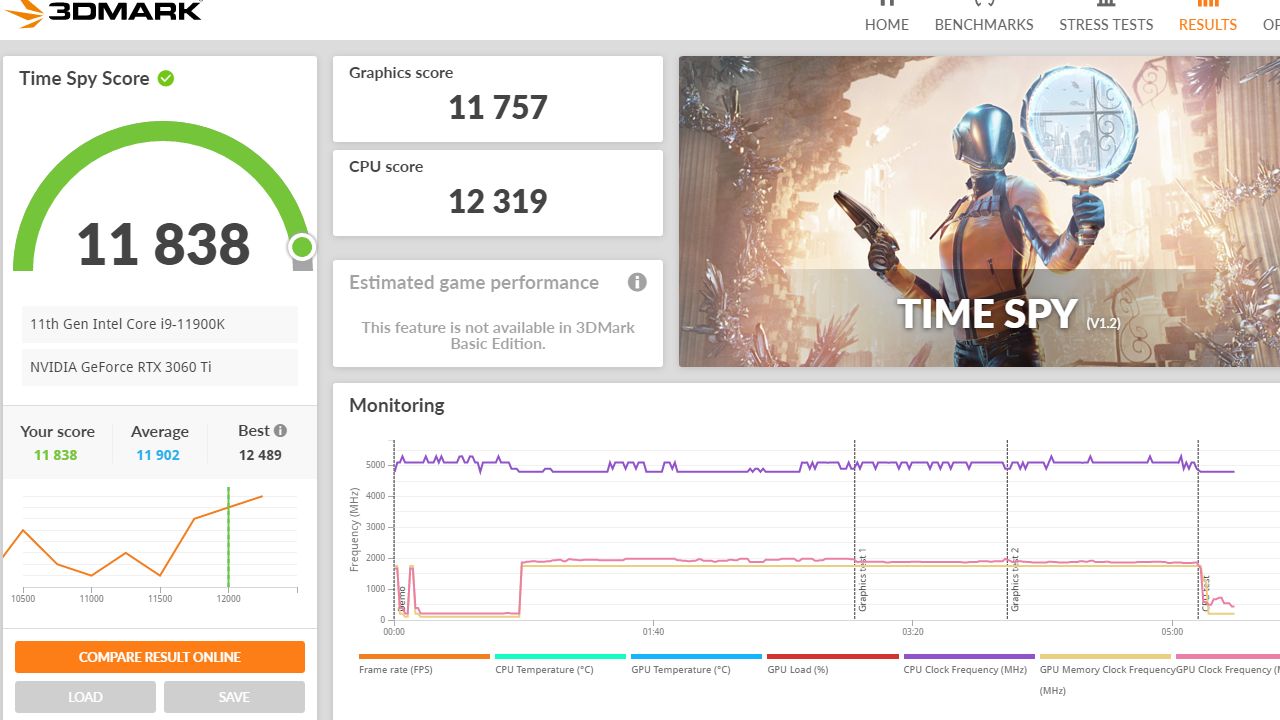
Task: Click the Compare Result Online button
Action: pos(160,657)
